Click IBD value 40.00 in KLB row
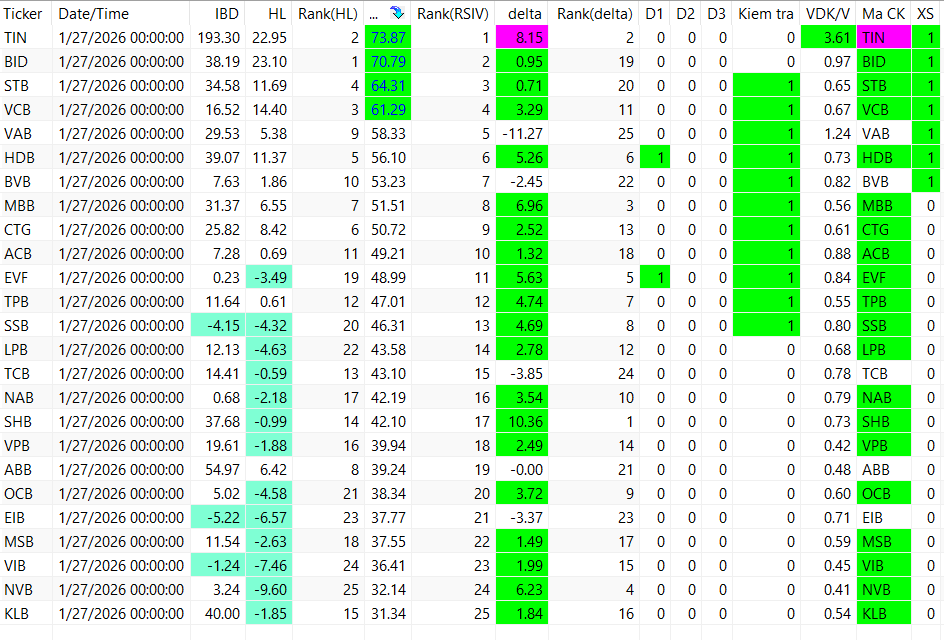Image resolution: width=944 pixels, height=640 pixels. click(x=222, y=614)
